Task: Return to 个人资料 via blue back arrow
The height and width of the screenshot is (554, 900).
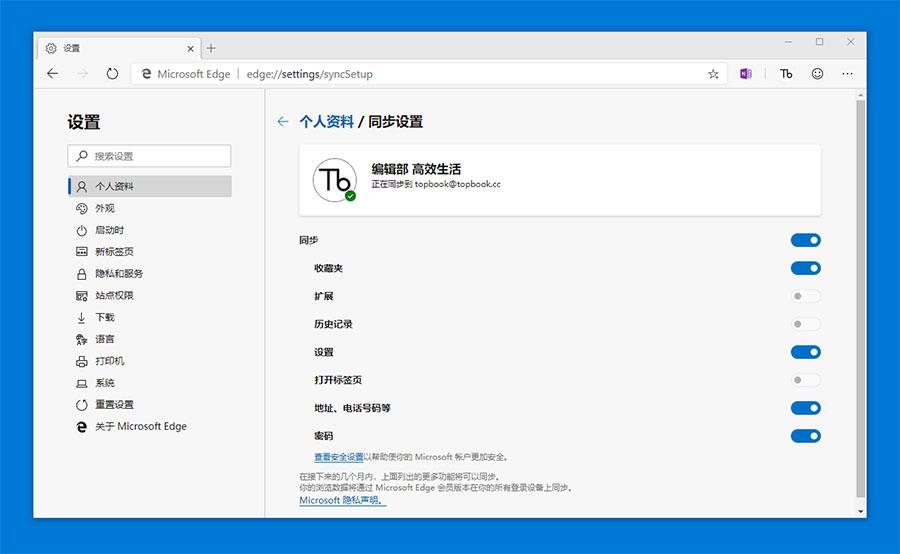Action: (282, 121)
